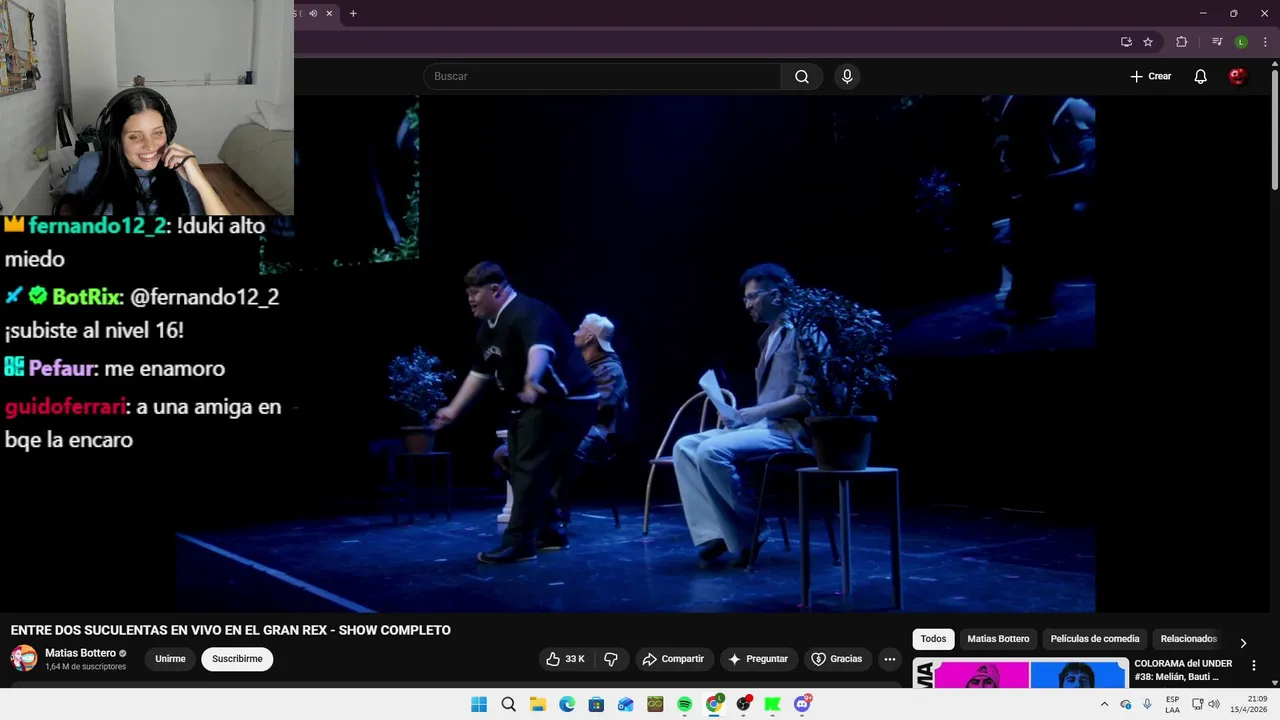Open volume control in system tray
This screenshot has height=720, width=1280.
tap(1214, 704)
